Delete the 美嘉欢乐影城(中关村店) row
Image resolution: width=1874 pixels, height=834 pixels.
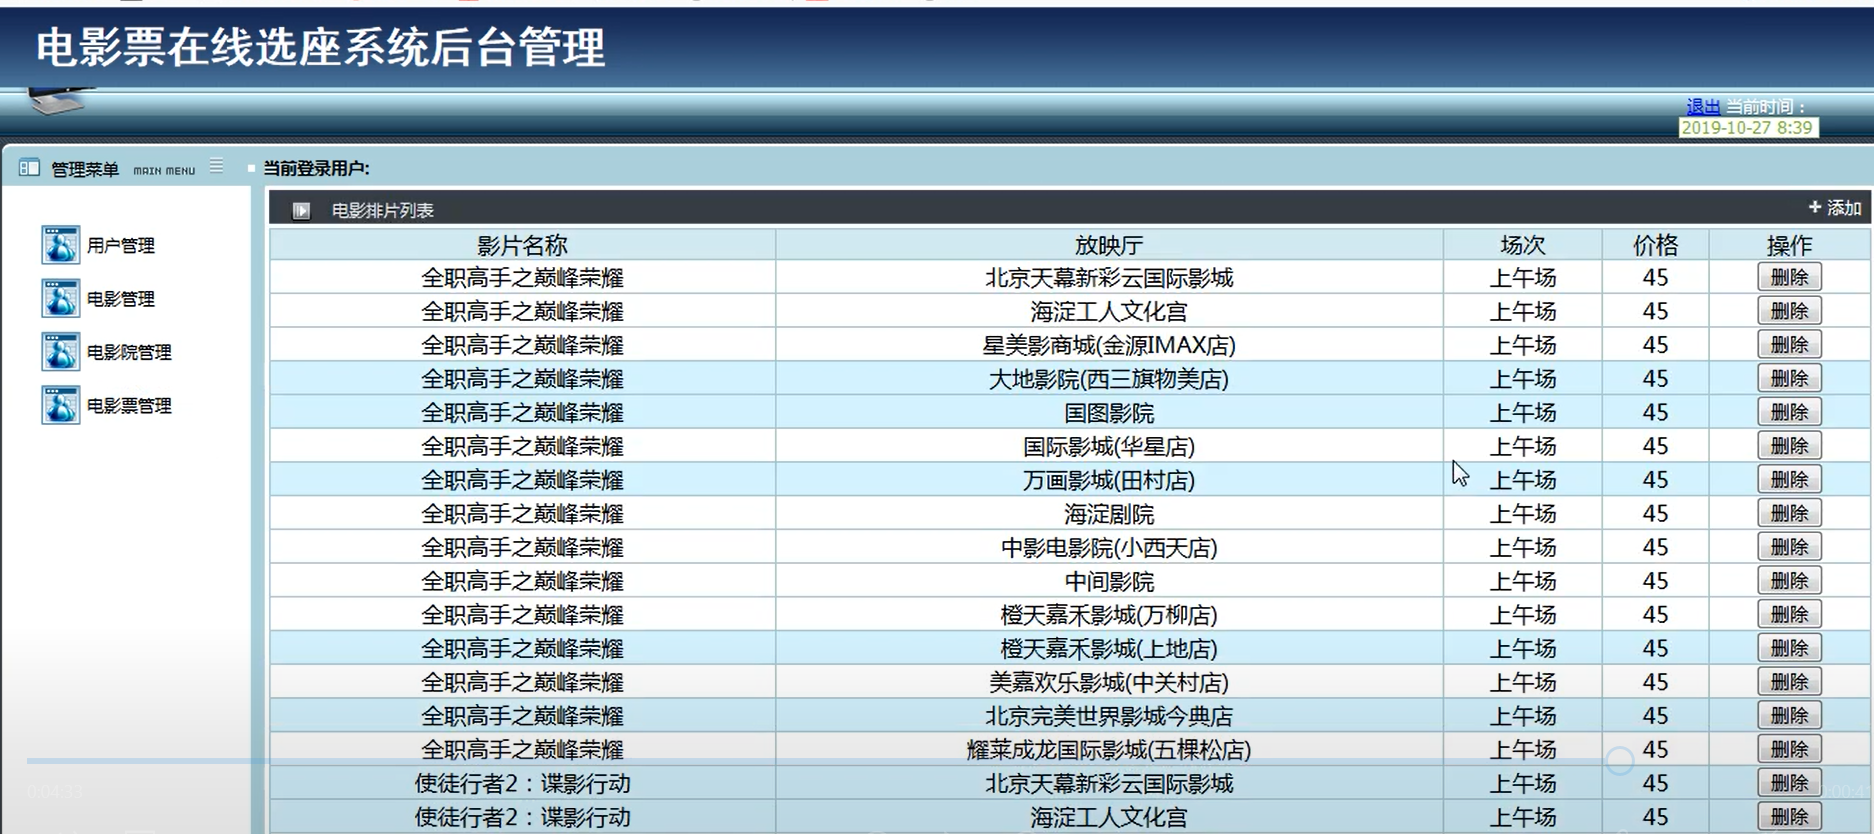click(x=1789, y=682)
